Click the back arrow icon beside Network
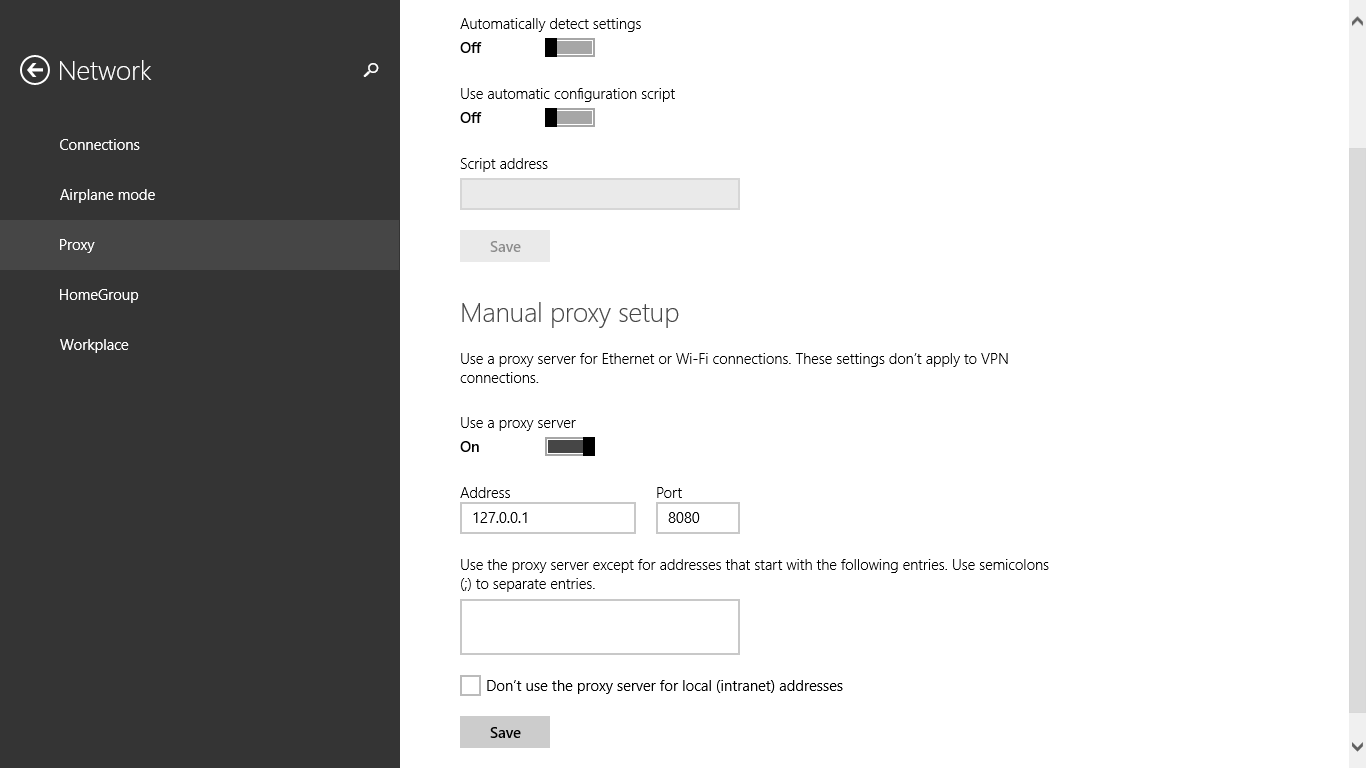 pyautogui.click(x=35, y=70)
